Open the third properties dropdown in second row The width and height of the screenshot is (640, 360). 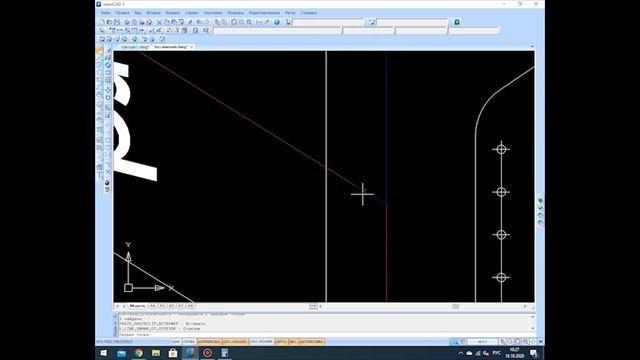click(x=421, y=31)
